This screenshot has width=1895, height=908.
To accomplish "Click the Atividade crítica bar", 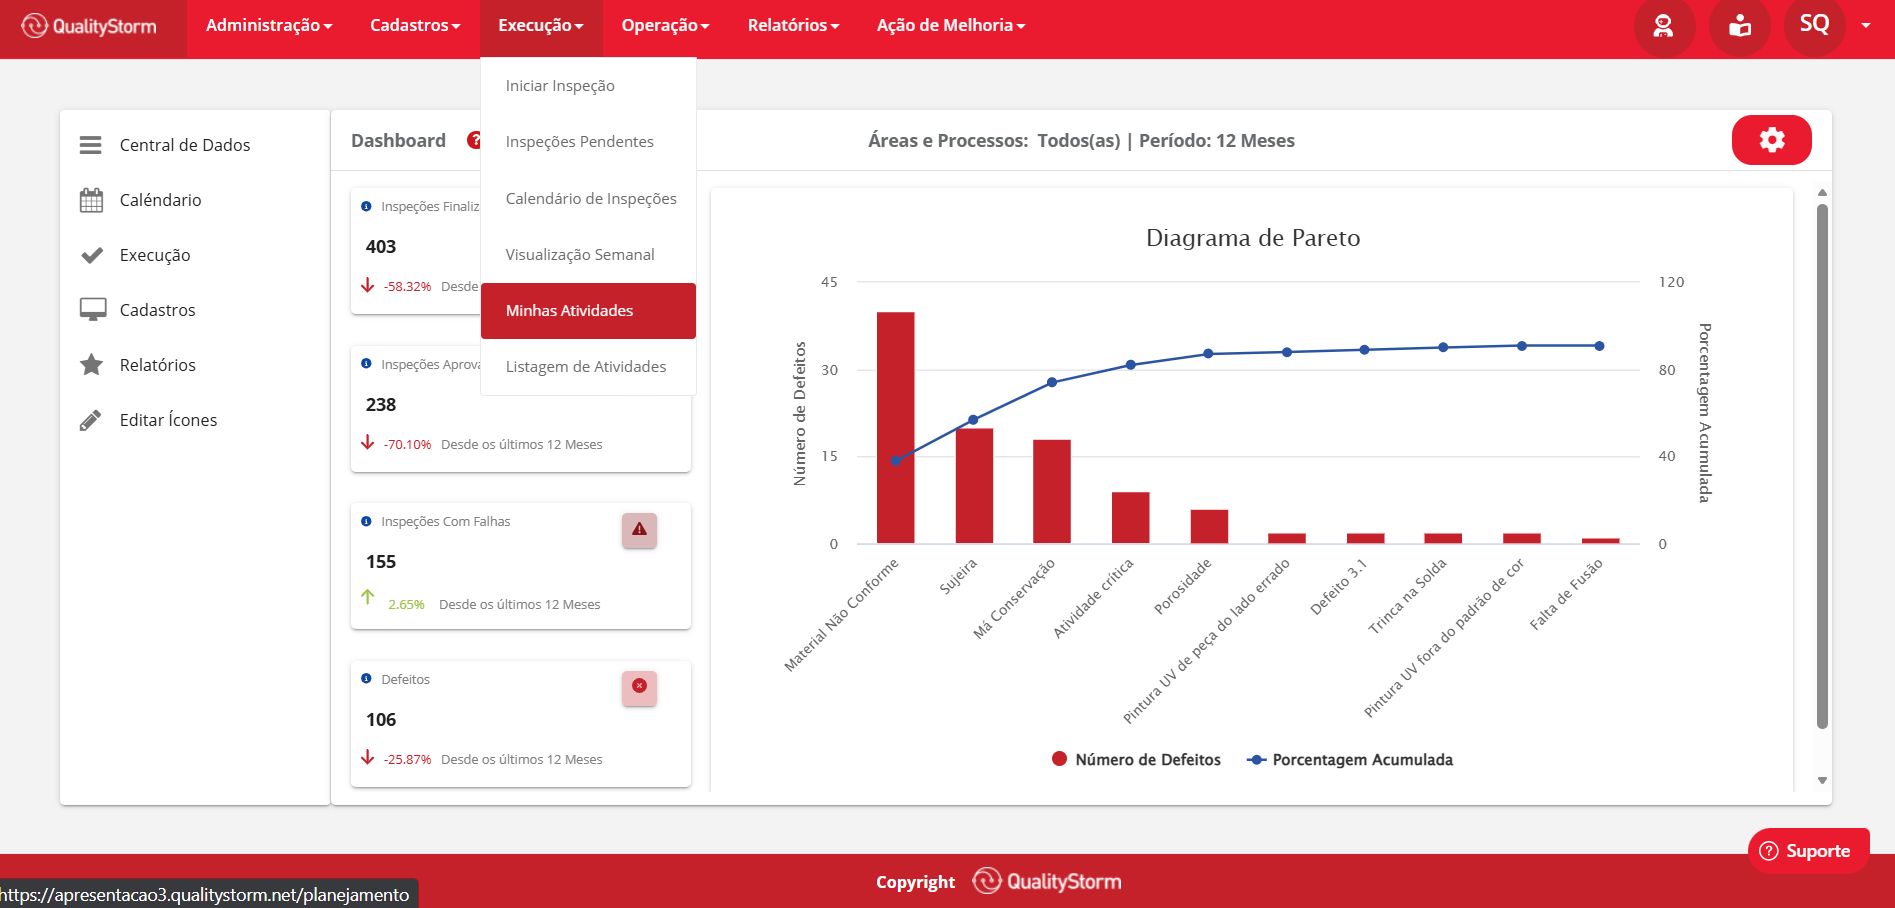I will pyautogui.click(x=1131, y=518).
